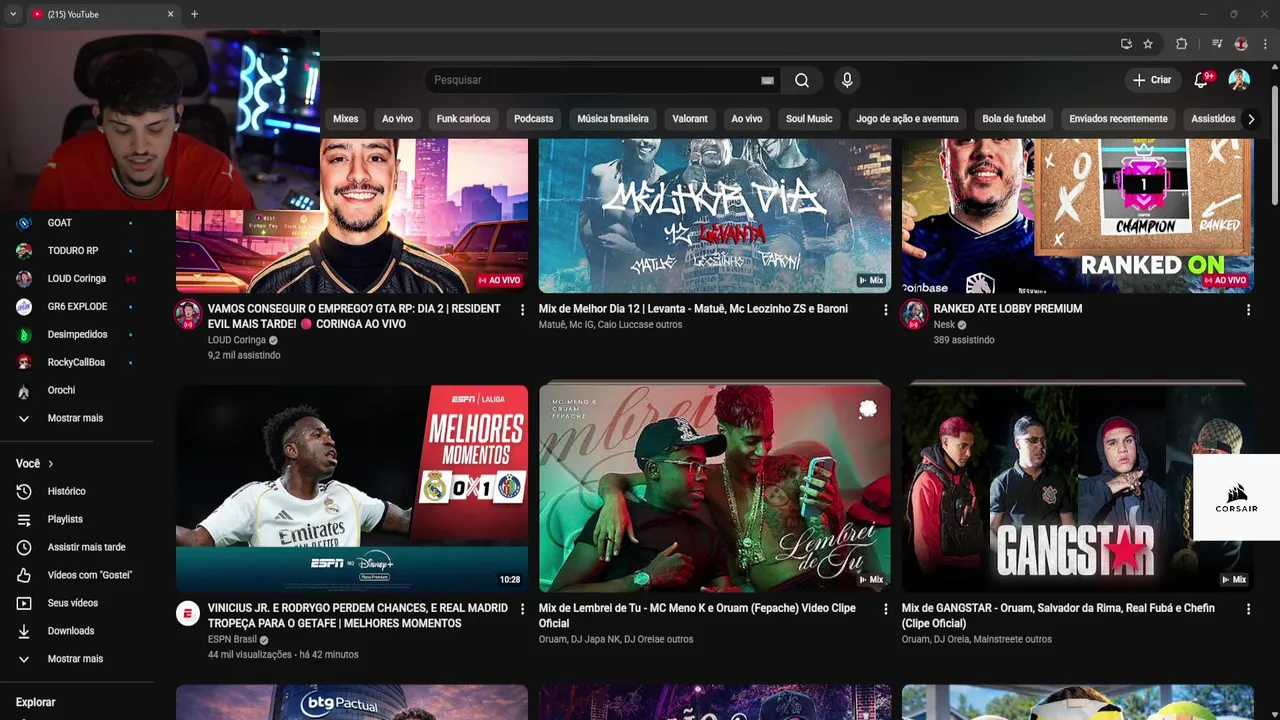
Task: Open GOAT channel subscription
Action: pyautogui.click(x=76, y=223)
